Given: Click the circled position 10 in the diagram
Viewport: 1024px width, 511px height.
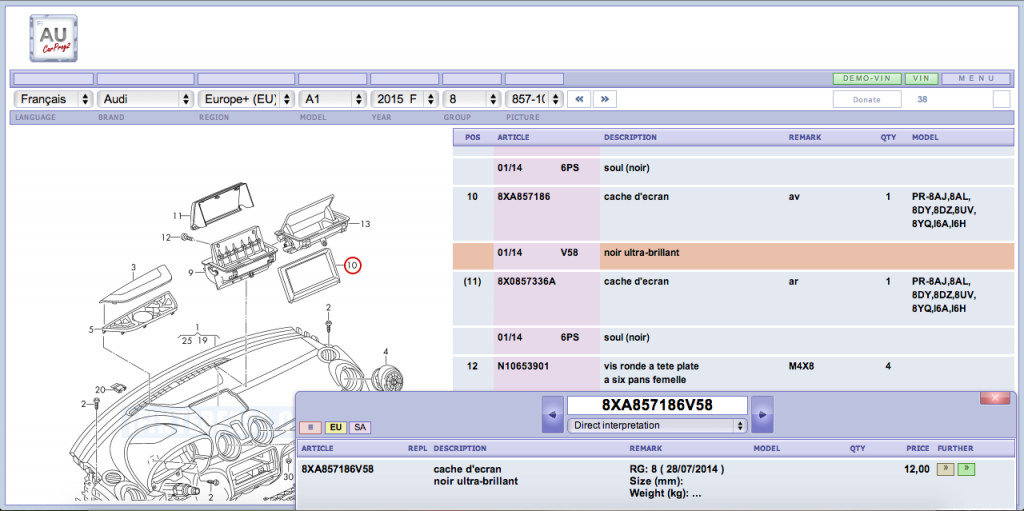Looking at the screenshot, I should click(x=352, y=265).
